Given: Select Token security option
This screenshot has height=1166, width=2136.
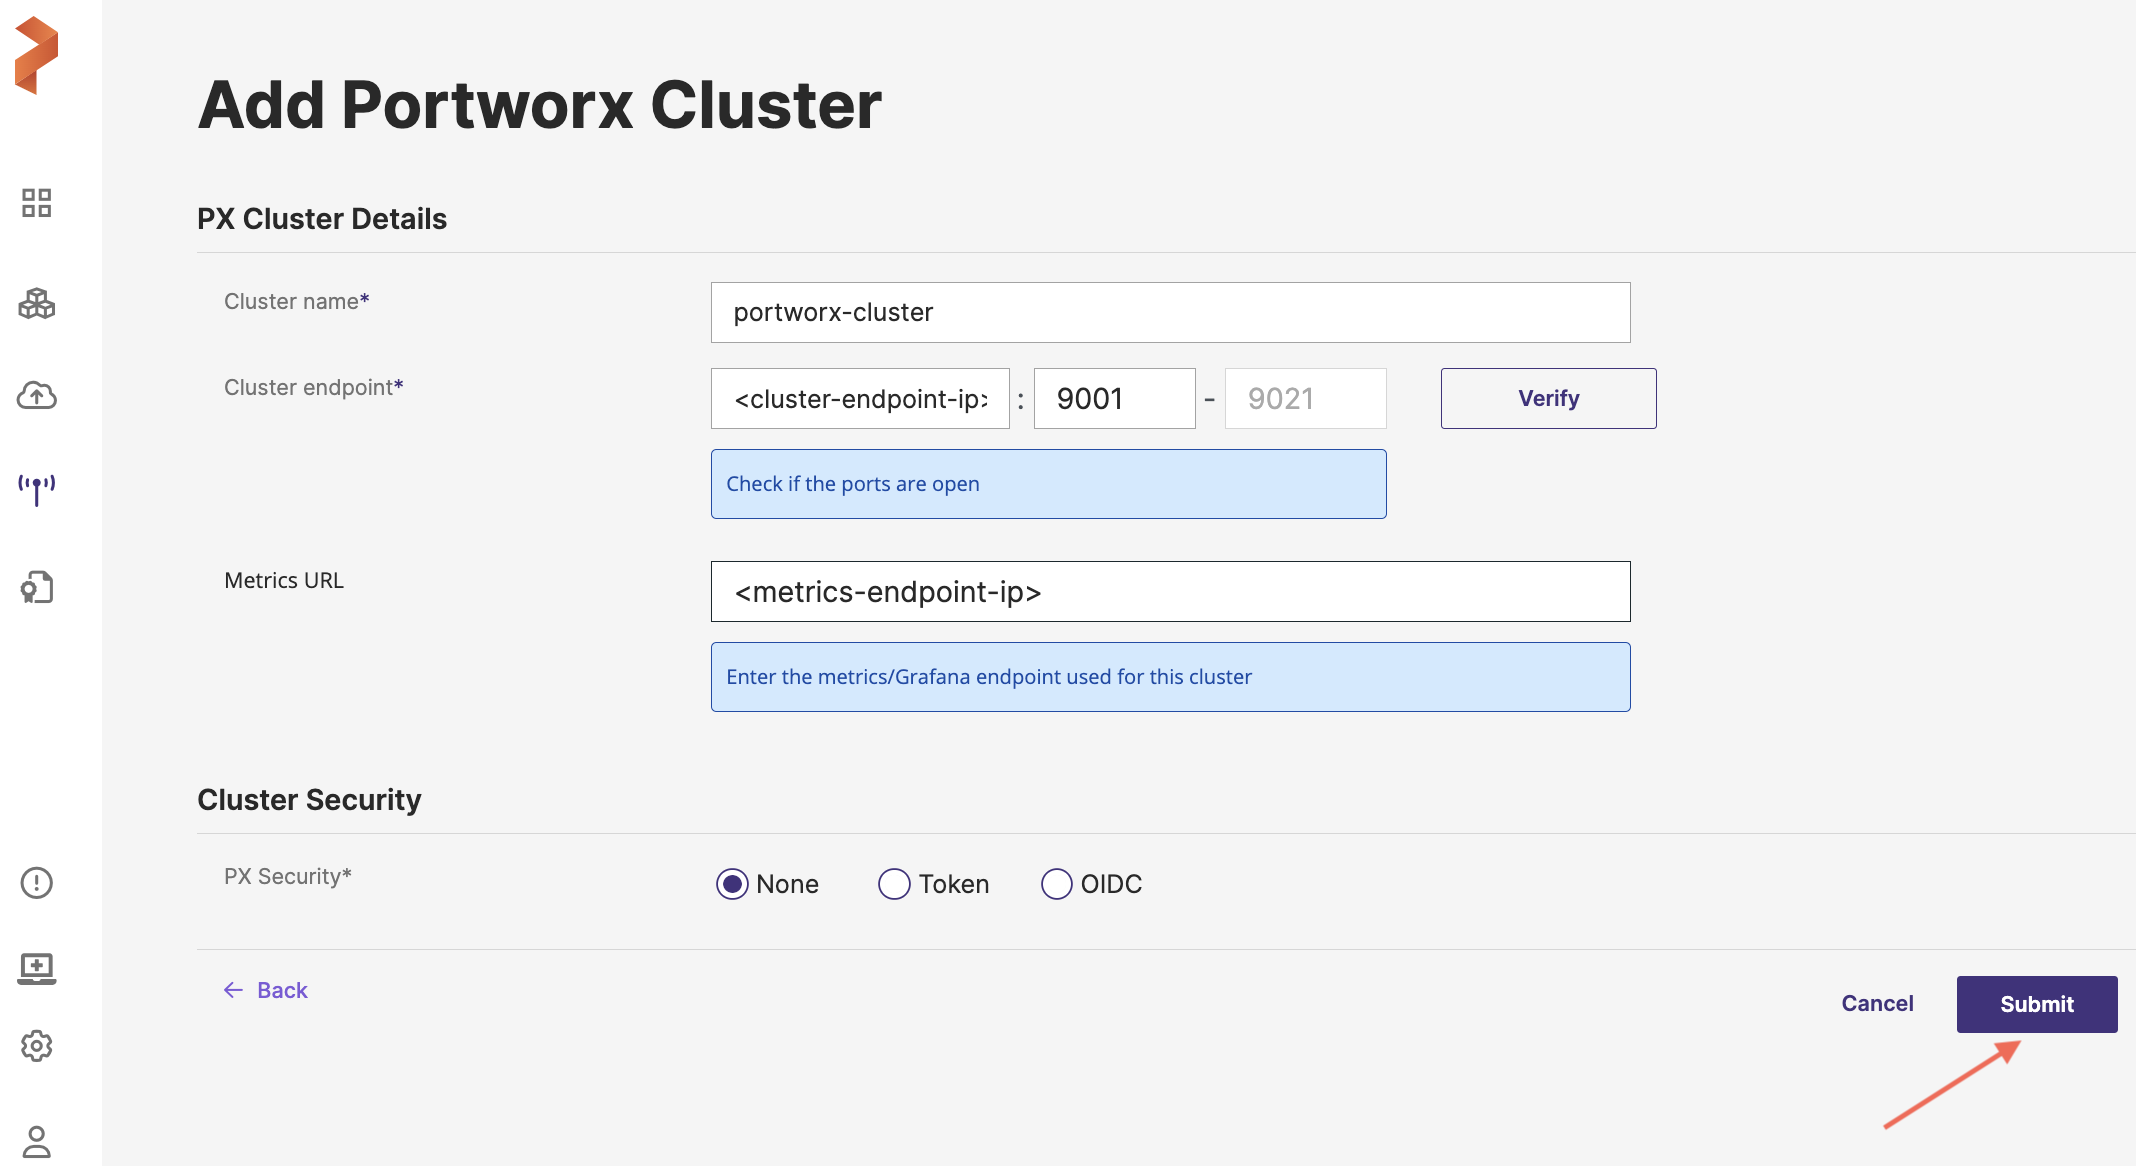Looking at the screenshot, I should tap(894, 884).
